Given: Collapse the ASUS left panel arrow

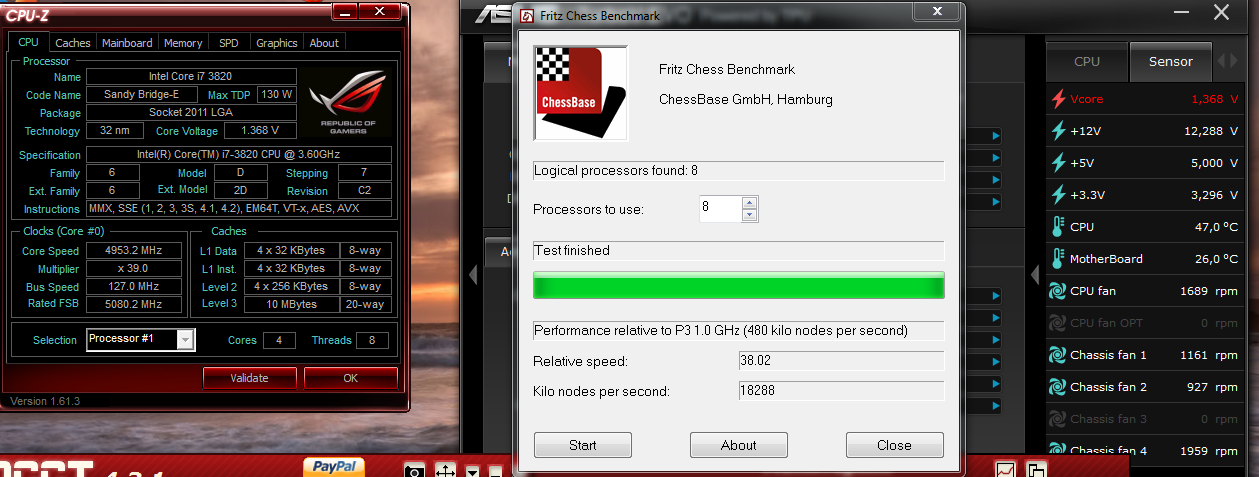Looking at the screenshot, I should pos(474,274).
